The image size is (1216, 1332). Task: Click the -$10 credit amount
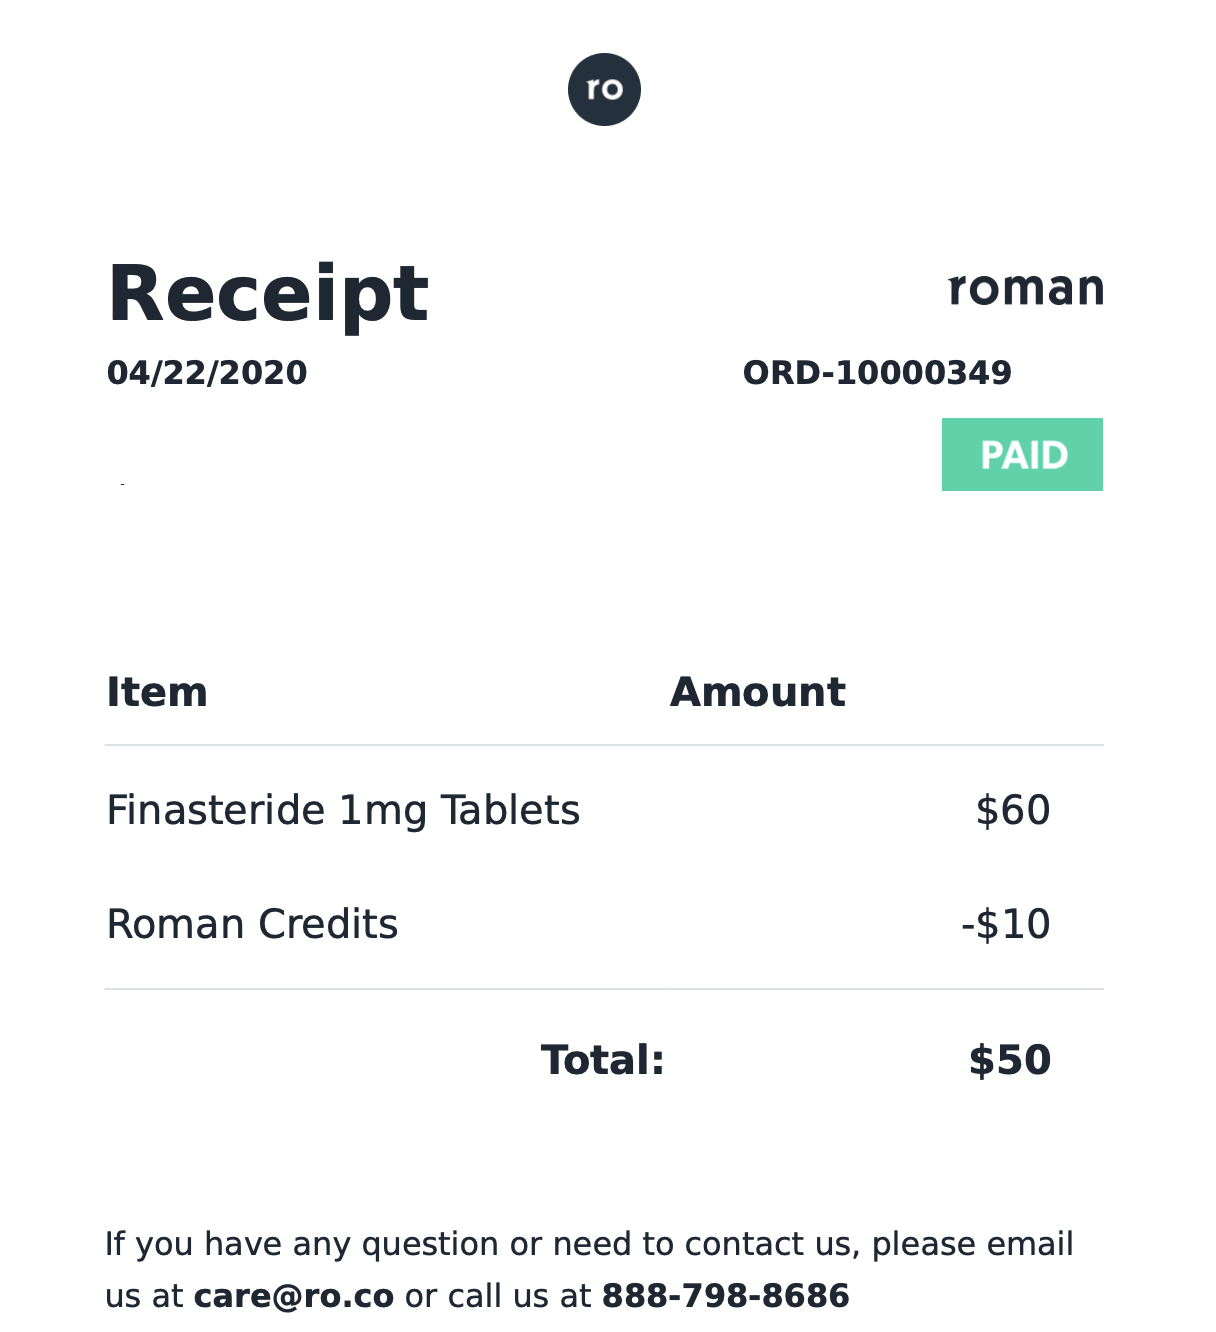point(1005,924)
